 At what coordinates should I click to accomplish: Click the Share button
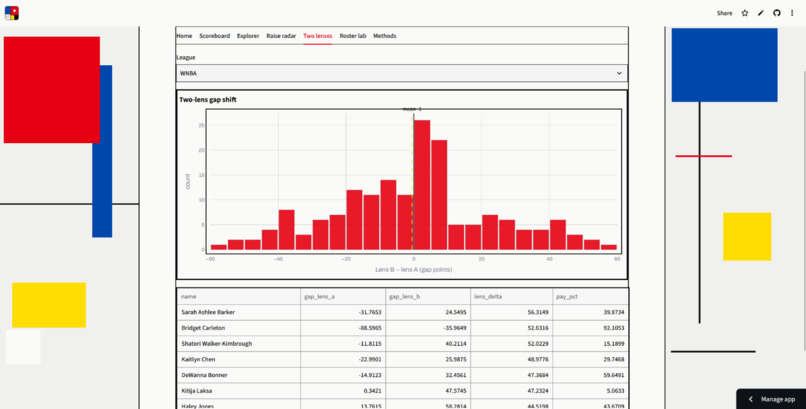724,13
